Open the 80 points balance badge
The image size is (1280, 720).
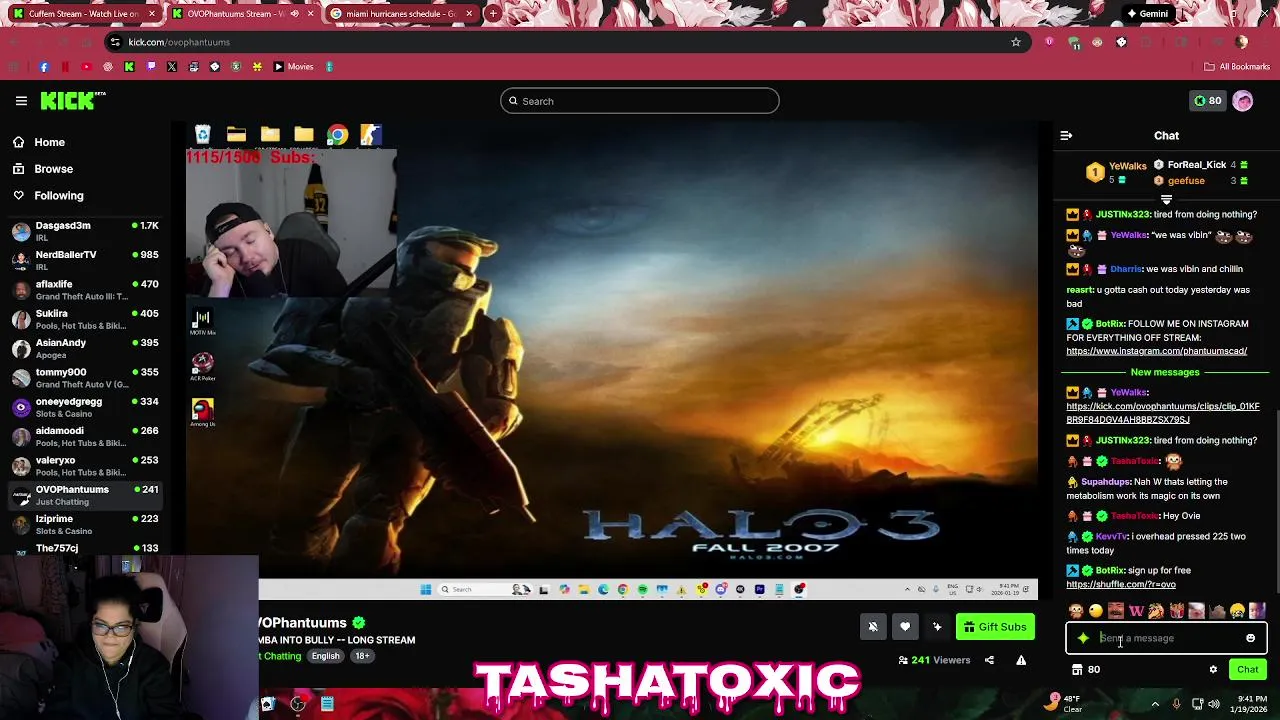point(1208,101)
